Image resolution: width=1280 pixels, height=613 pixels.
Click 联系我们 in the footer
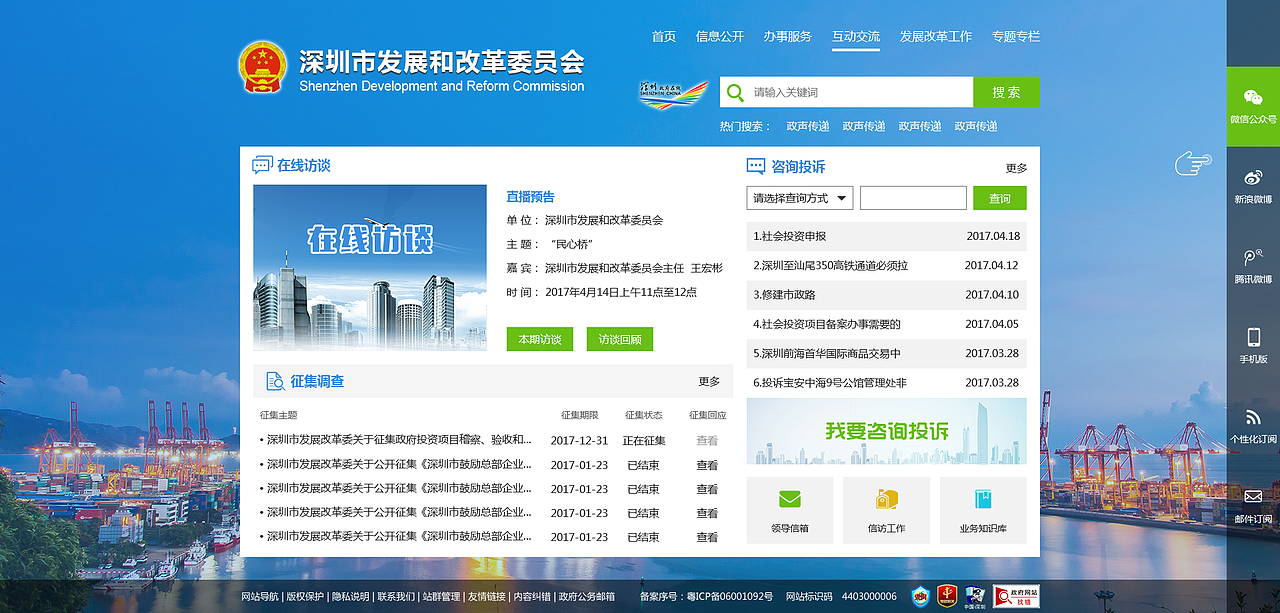point(396,596)
